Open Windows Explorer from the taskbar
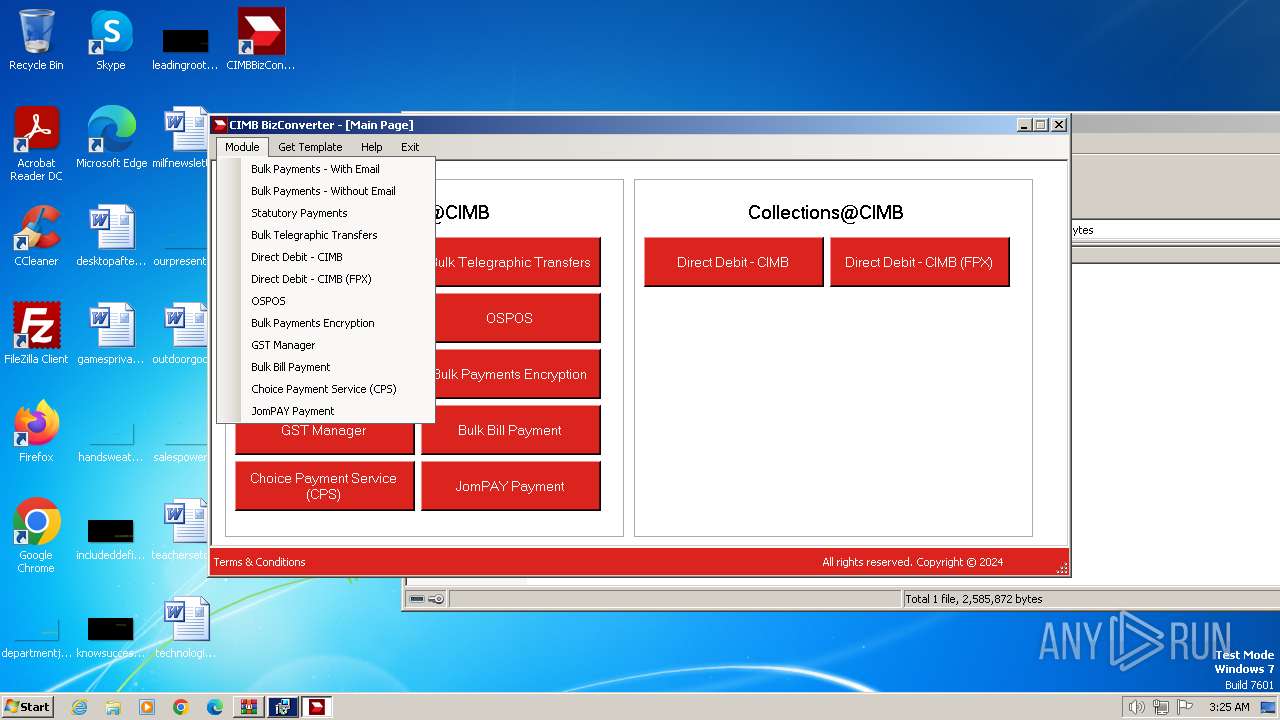This screenshot has height=720, width=1280. [x=113, y=707]
